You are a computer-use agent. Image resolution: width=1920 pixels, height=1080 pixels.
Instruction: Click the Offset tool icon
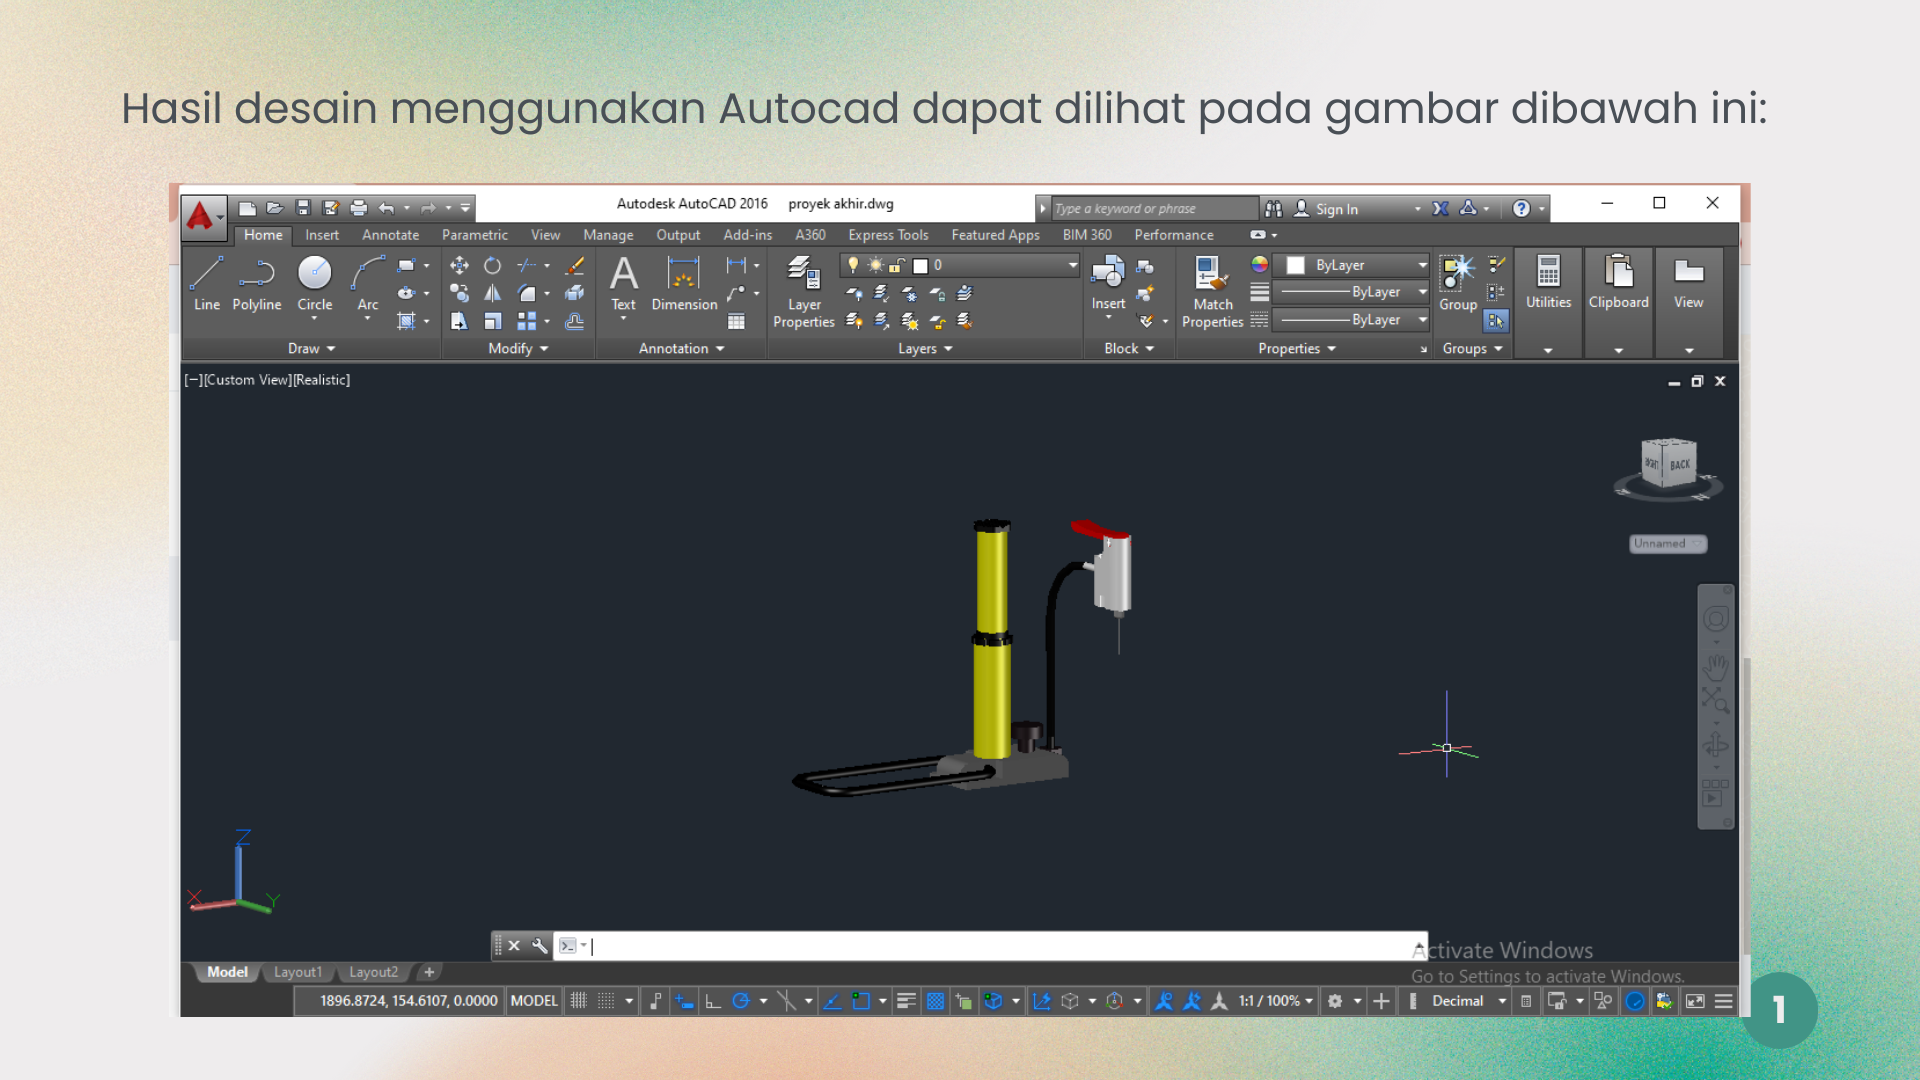coord(575,321)
